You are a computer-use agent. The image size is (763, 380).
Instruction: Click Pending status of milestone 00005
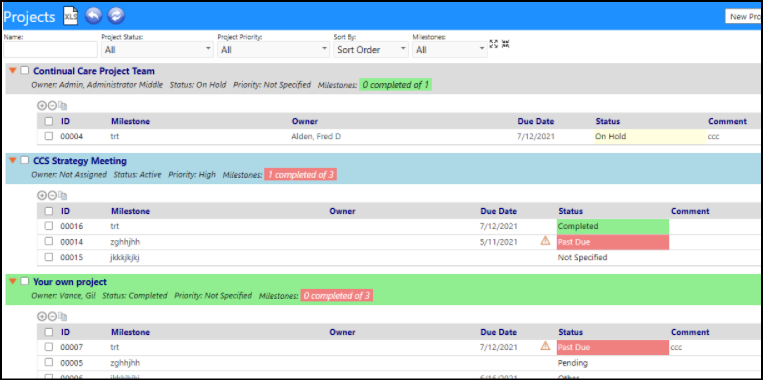(x=573, y=363)
